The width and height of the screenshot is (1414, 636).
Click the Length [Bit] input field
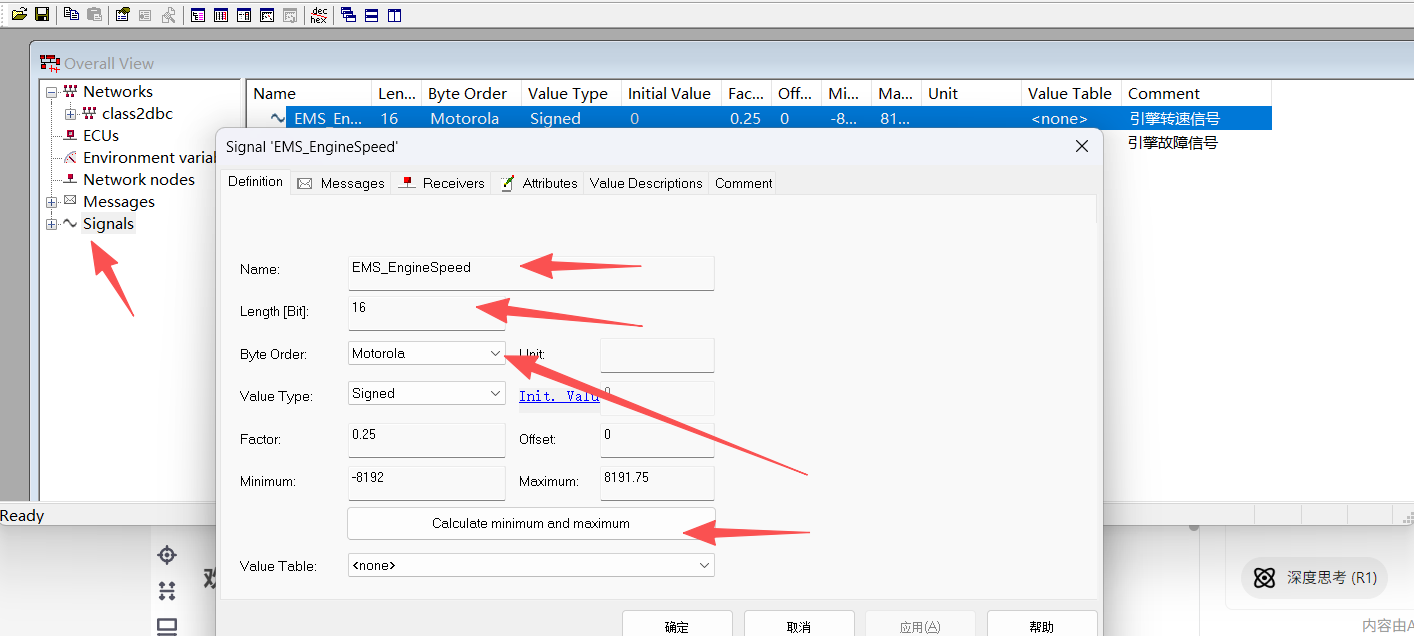point(427,313)
